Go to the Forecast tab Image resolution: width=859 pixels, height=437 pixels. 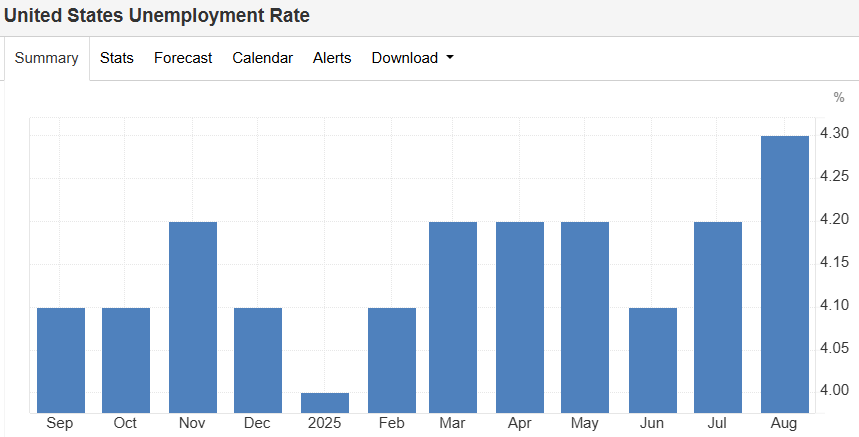183,58
